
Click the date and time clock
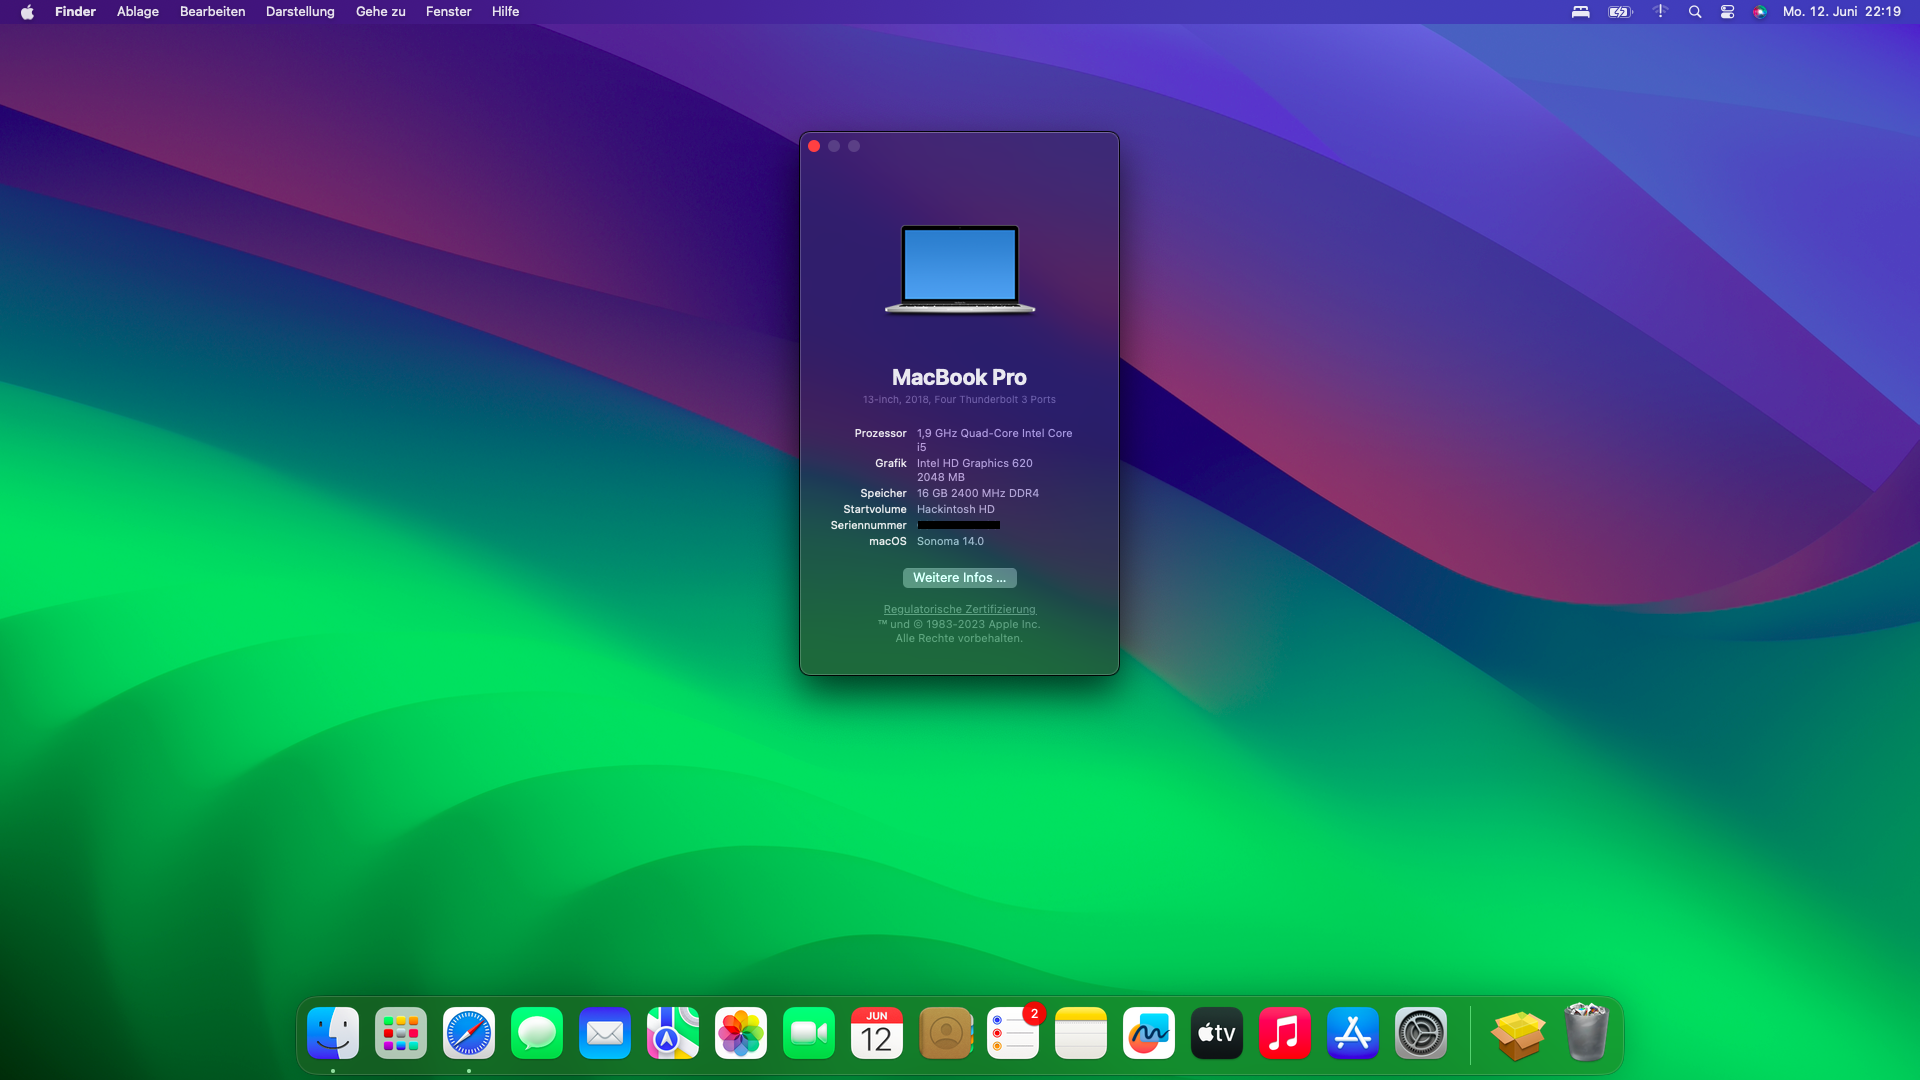click(1841, 12)
